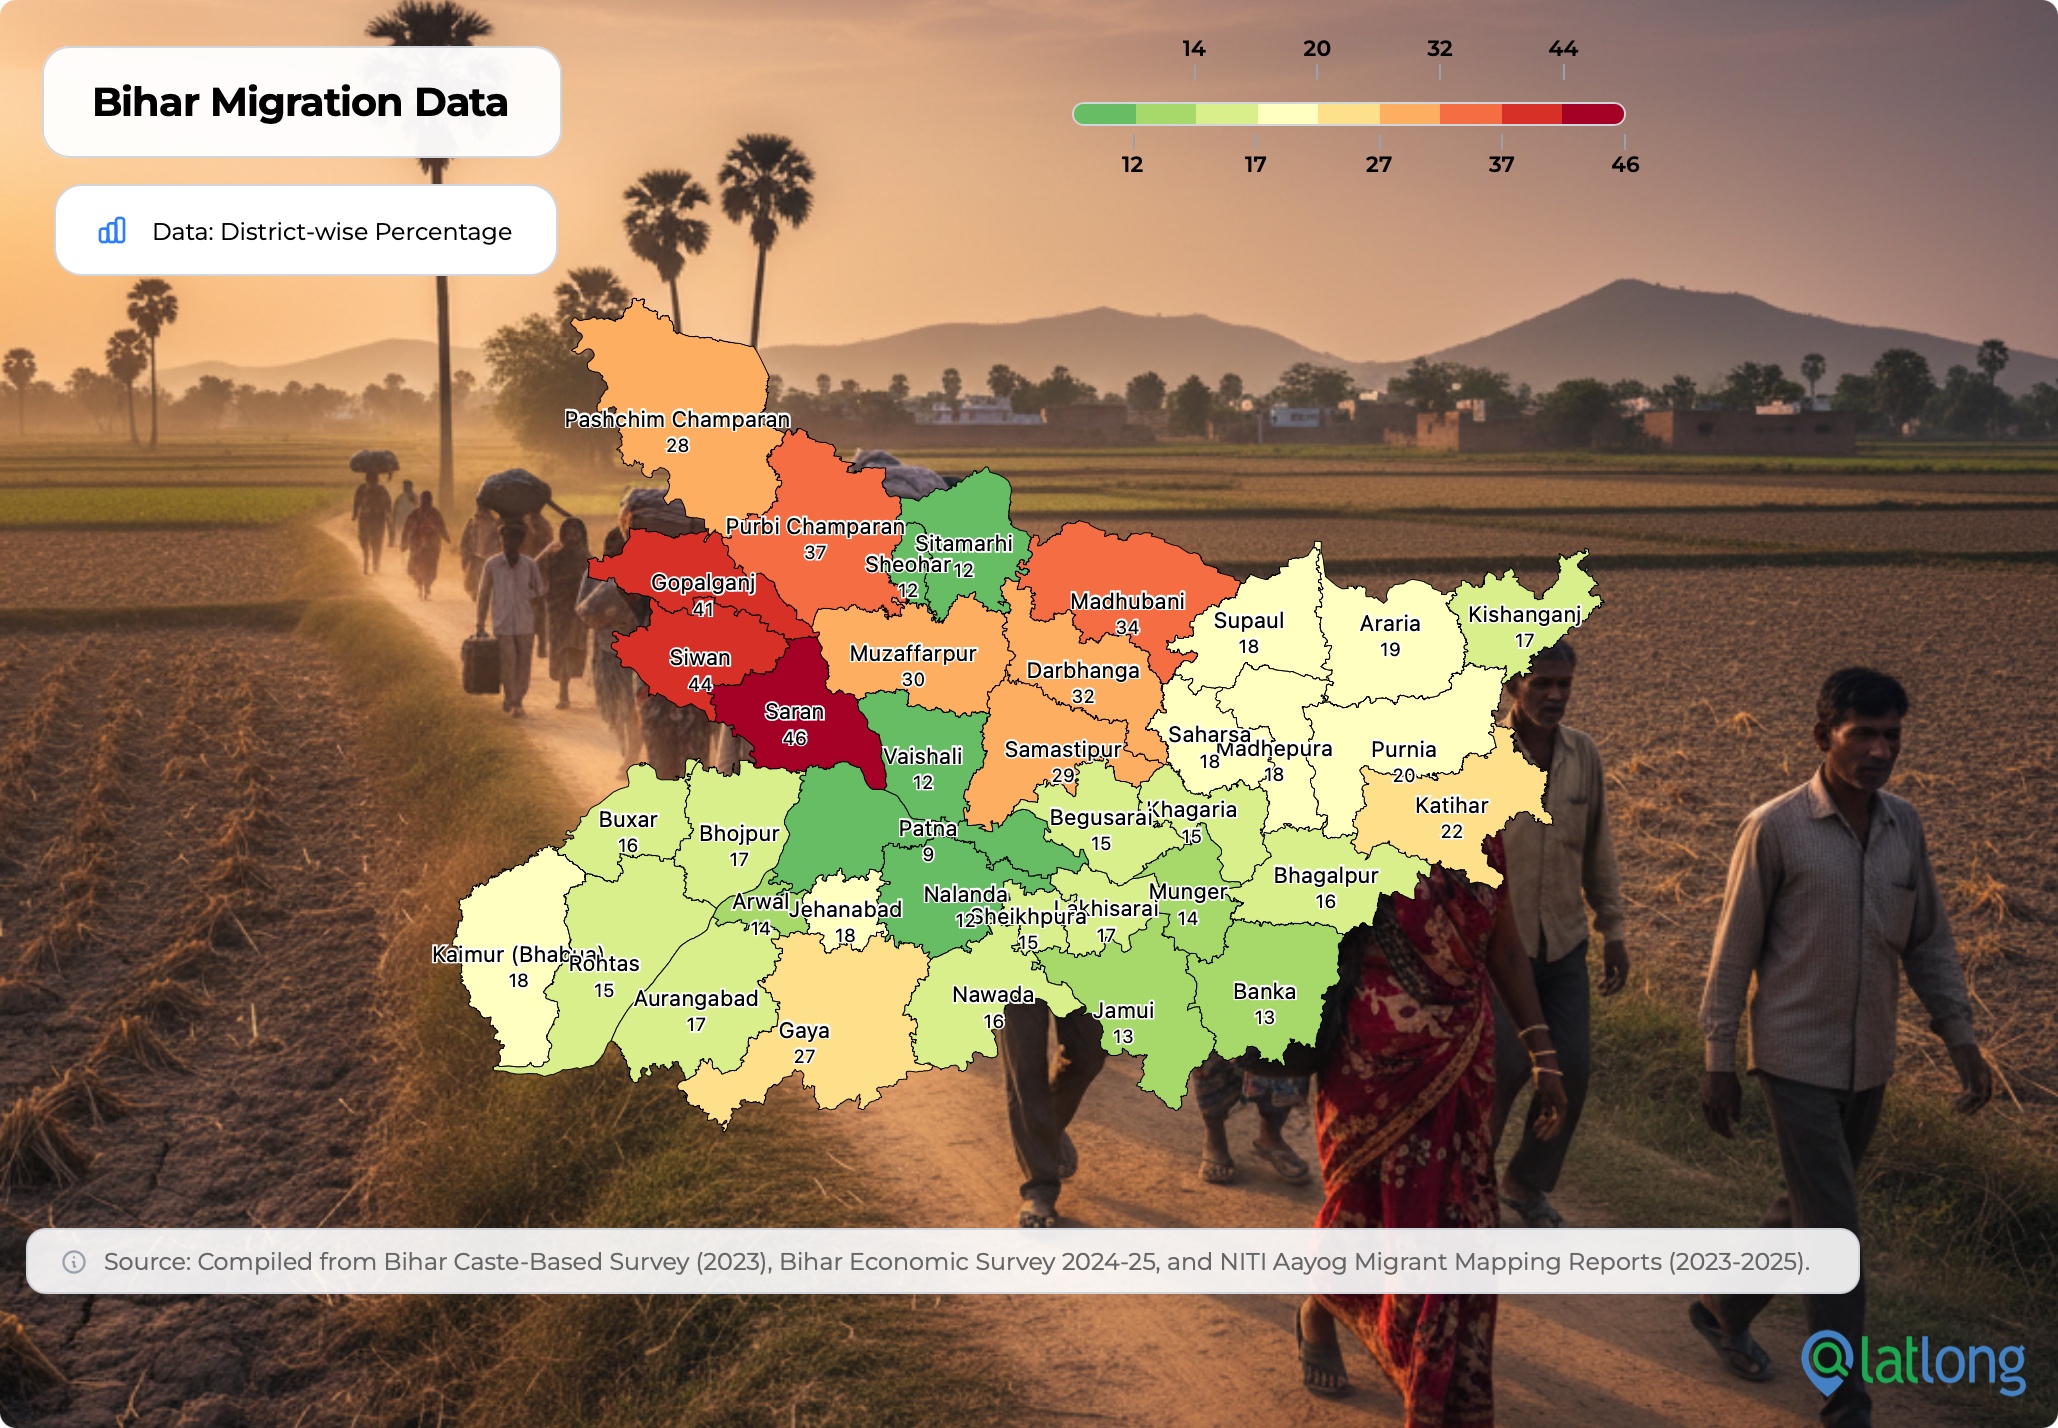Click the Gaya district label

[x=804, y=1030]
